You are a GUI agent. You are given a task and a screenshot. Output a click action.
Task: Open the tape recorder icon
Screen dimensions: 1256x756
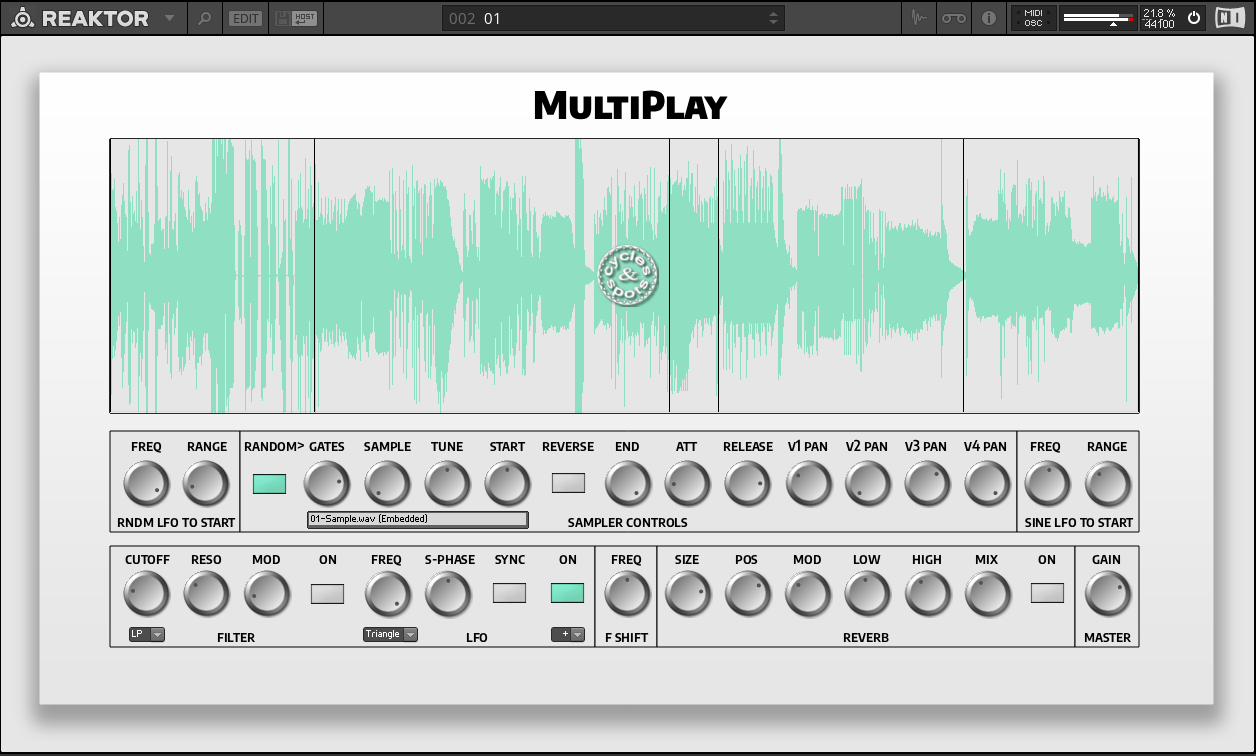click(x=954, y=18)
